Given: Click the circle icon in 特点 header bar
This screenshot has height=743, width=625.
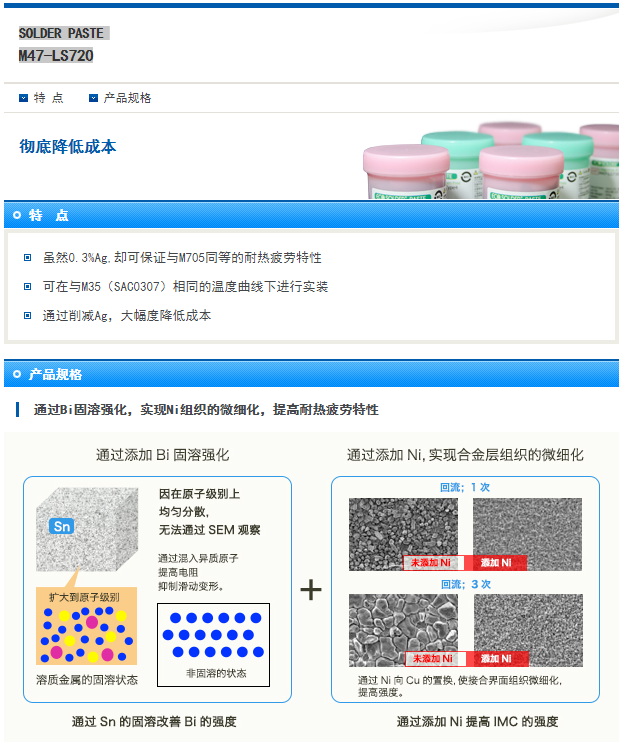Looking at the screenshot, I should coord(17,215).
